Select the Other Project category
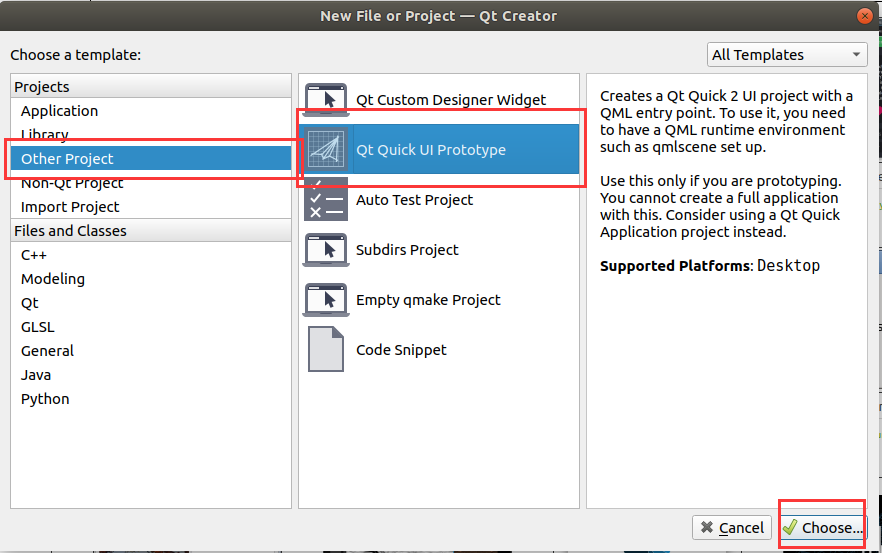The image size is (882, 553). [151, 159]
